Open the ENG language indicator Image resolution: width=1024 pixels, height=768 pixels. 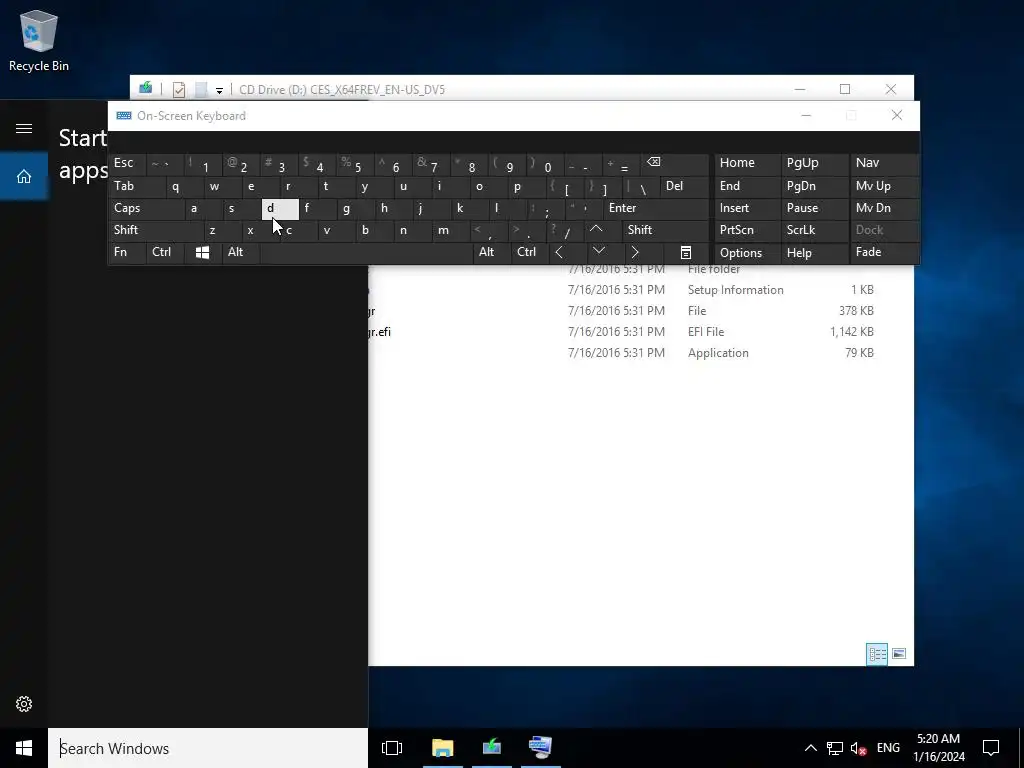888,748
